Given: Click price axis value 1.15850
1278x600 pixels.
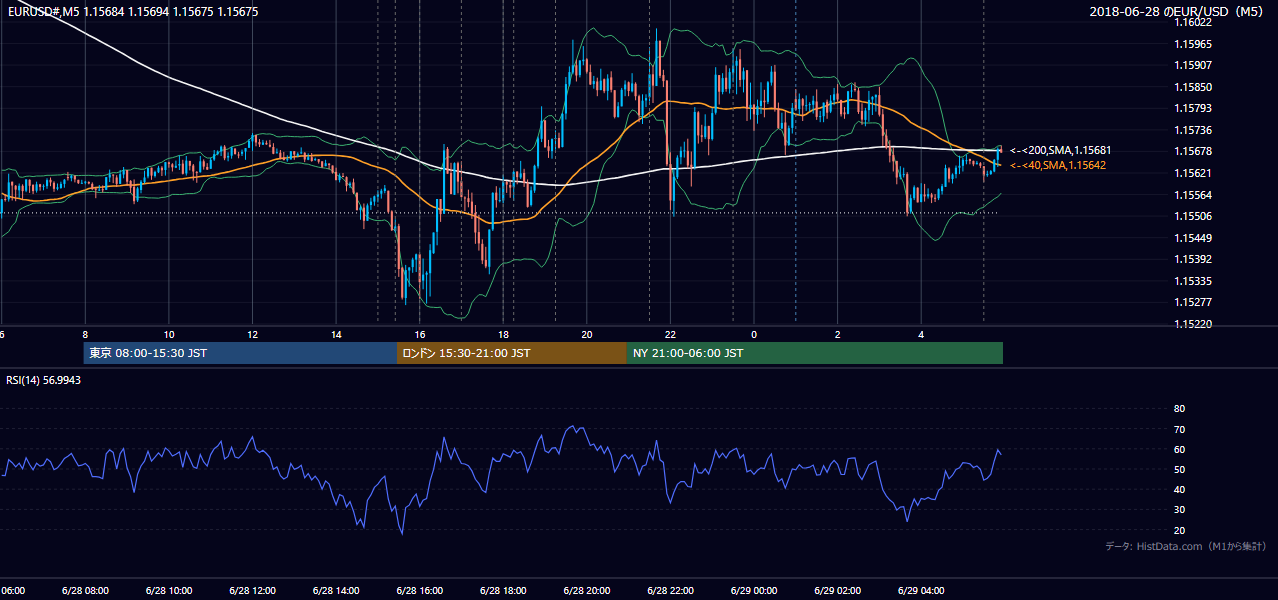Looking at the screenshot, I should click(1194, 87).
